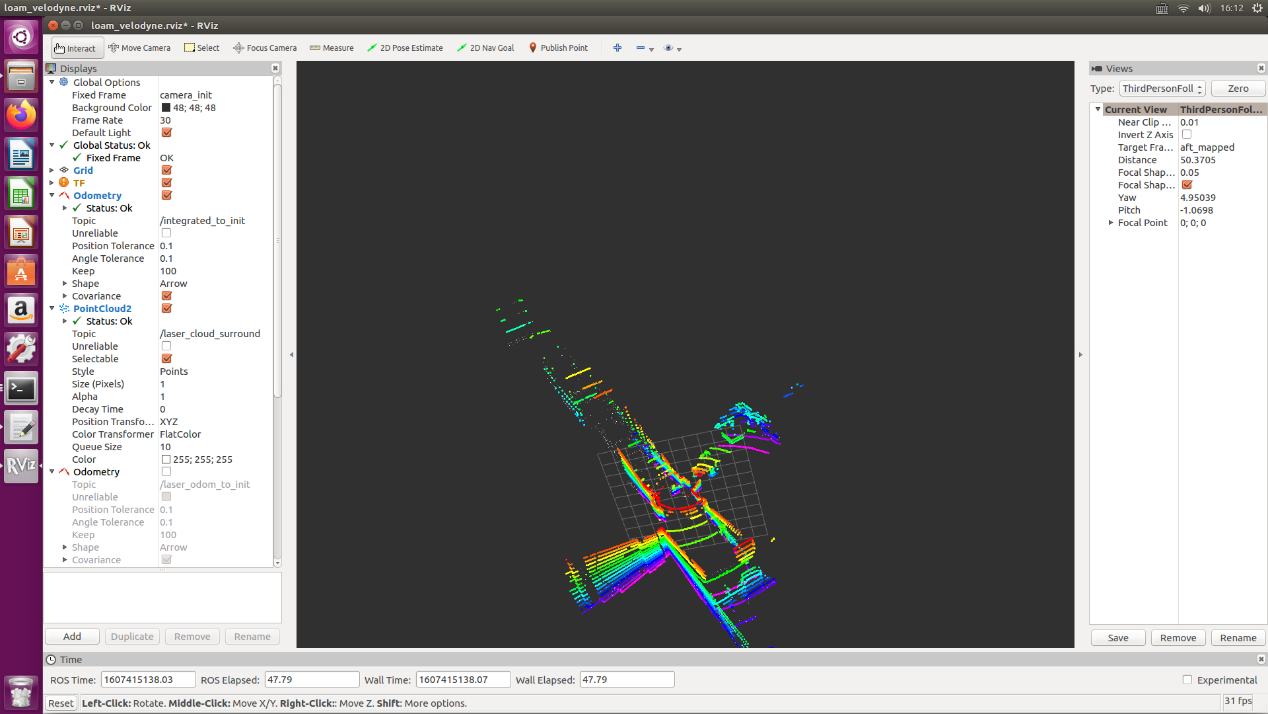The height and width of the screenshot is (714, 1268).
Task: Toggle PointCloud2 Selectable checkbox
Action: 166,359
